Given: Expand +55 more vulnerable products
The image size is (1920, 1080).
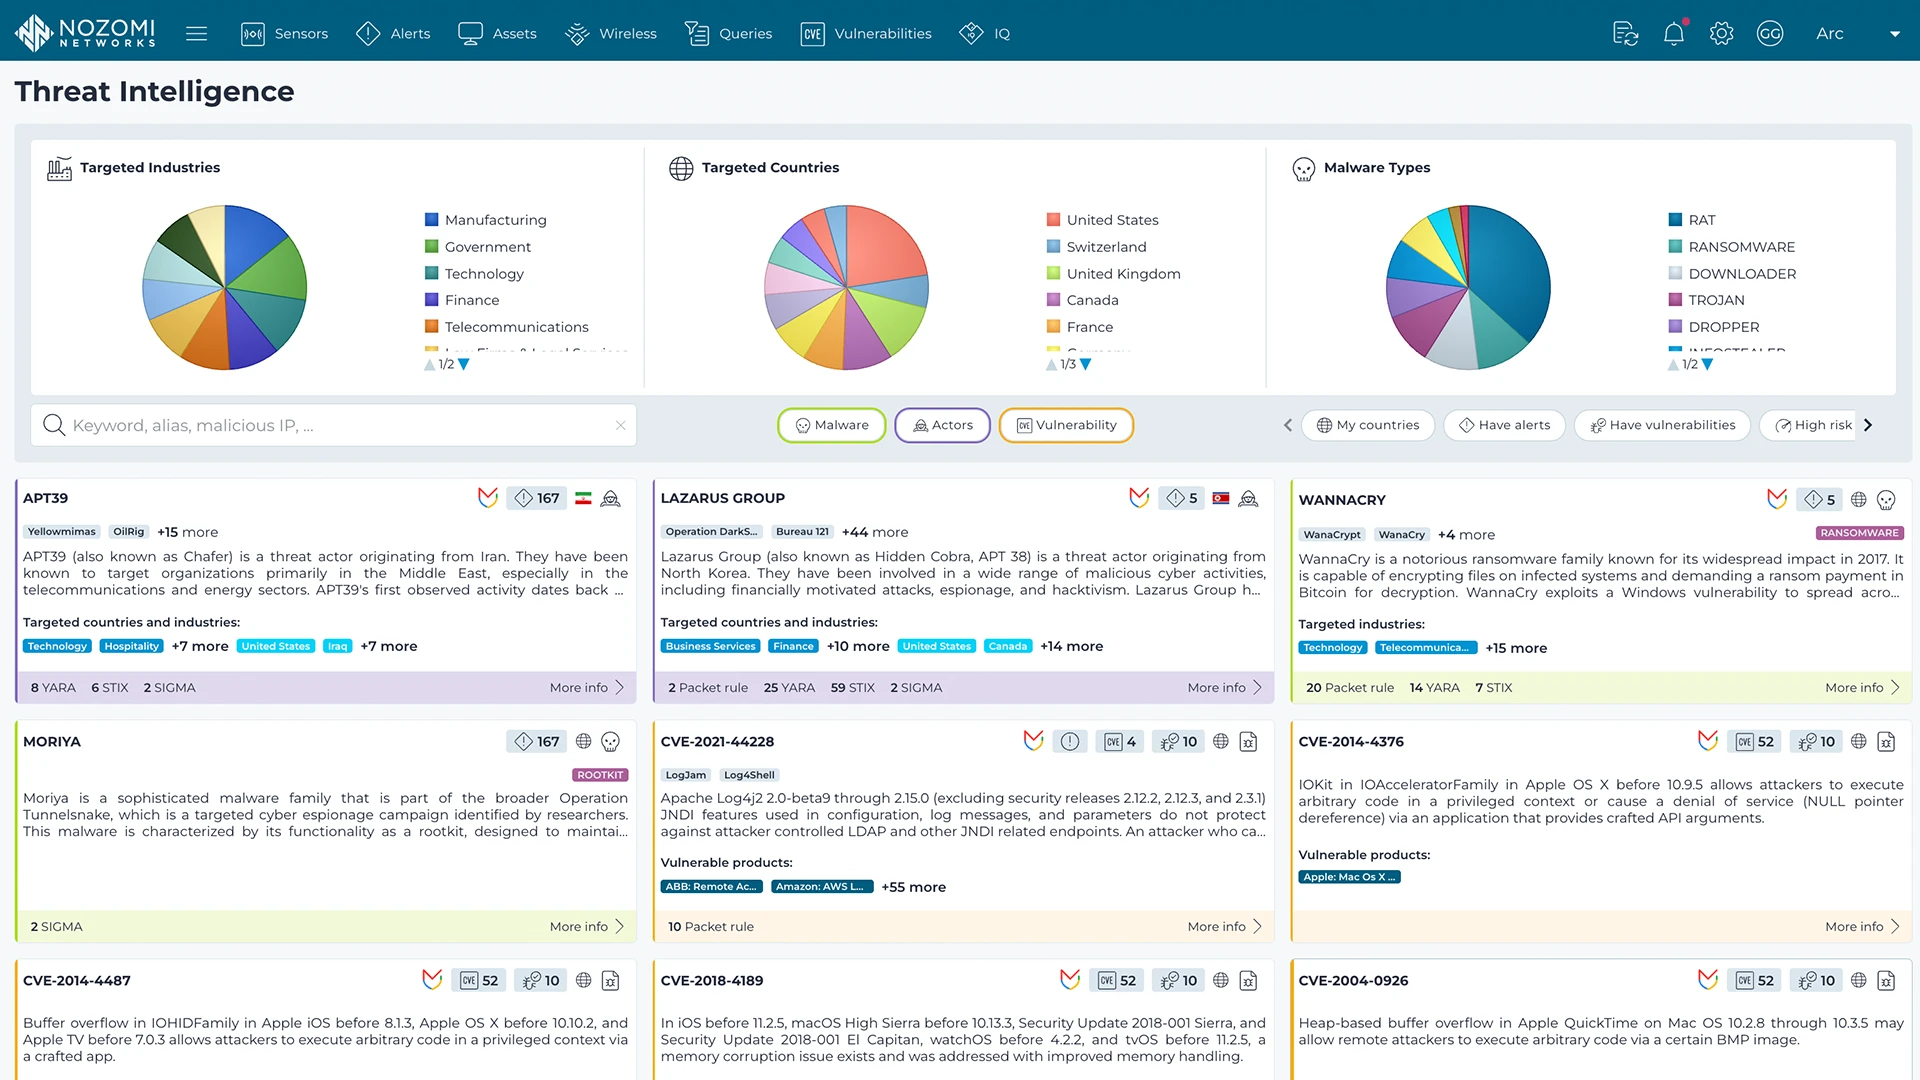Looking at the screenshot, I should [913, 887].
